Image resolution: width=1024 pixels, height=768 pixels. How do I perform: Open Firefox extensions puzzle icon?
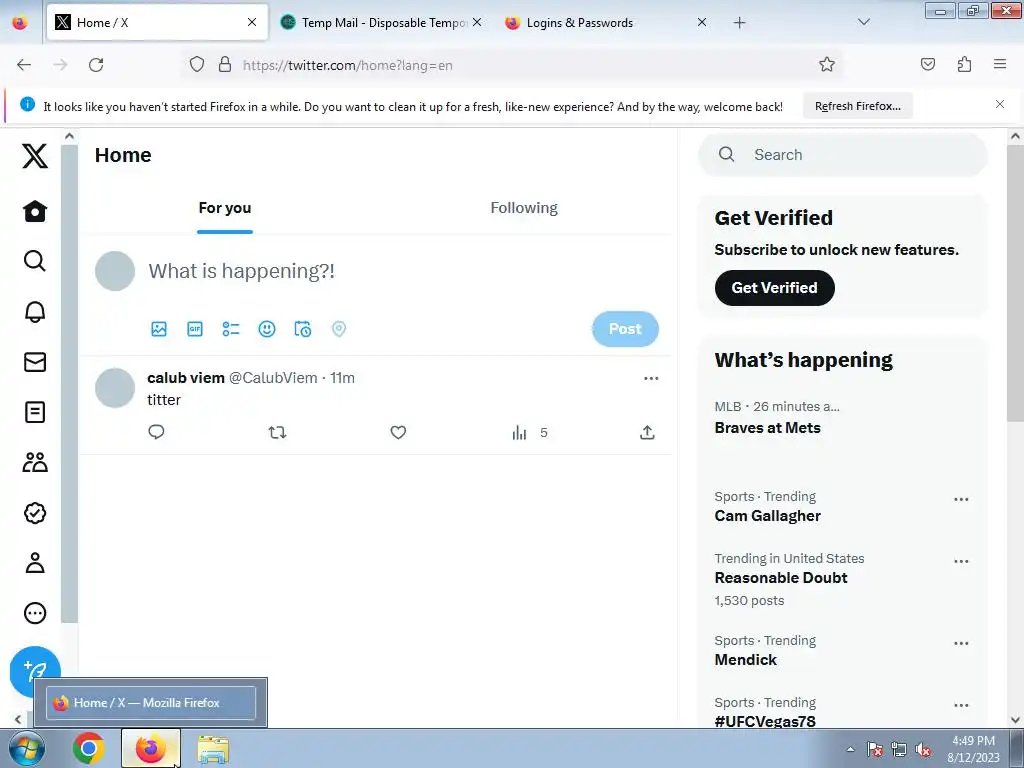(x=964, y=64)
